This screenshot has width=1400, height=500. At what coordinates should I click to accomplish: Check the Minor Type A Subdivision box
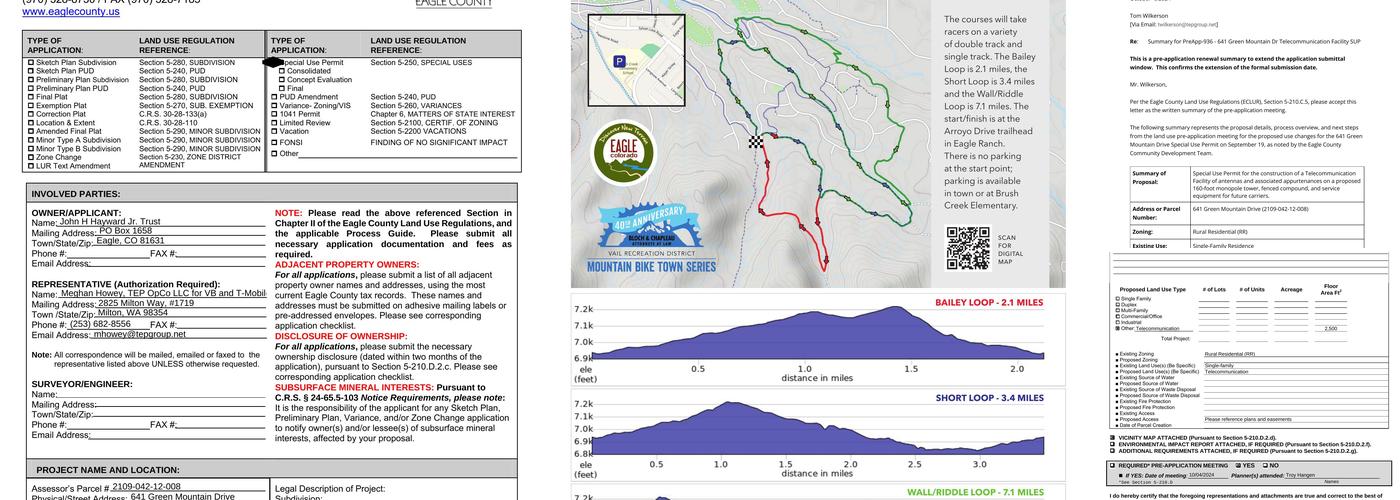tap(31, 140)
